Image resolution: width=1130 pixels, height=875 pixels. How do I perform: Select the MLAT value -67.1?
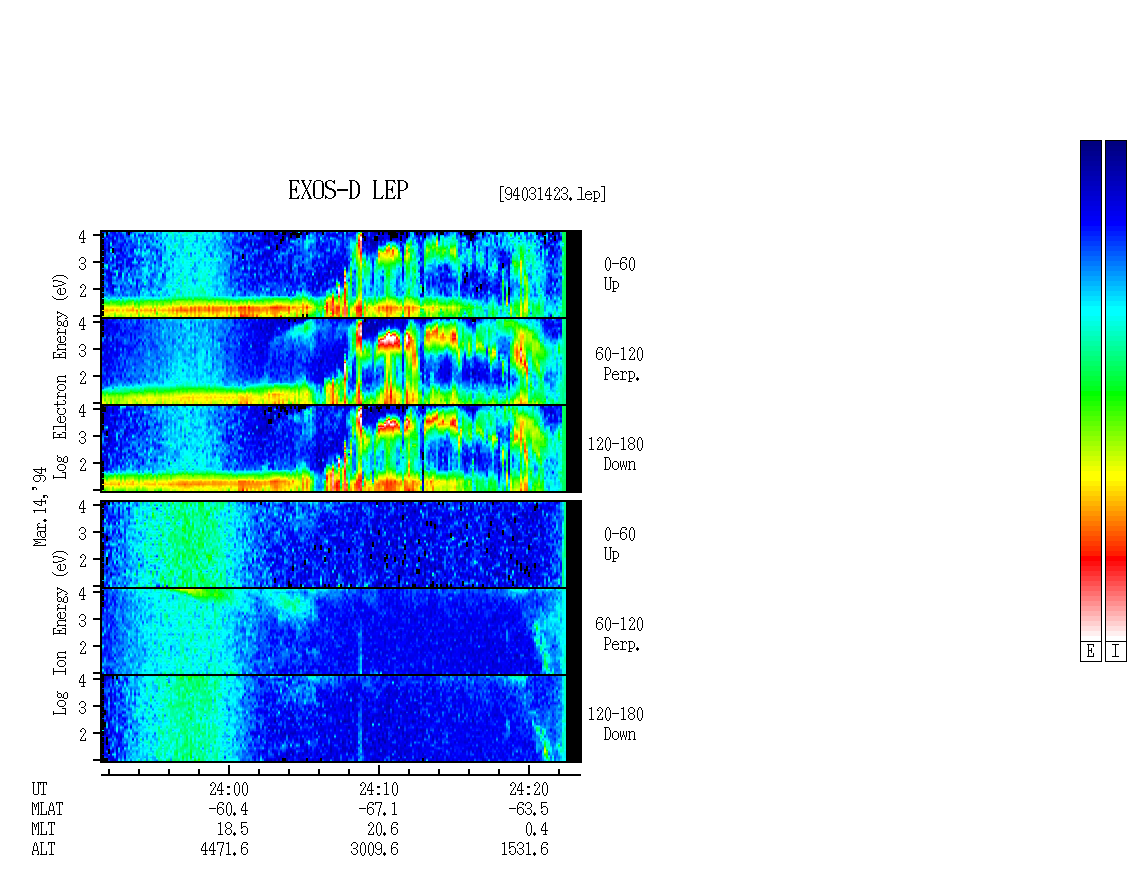378,809
